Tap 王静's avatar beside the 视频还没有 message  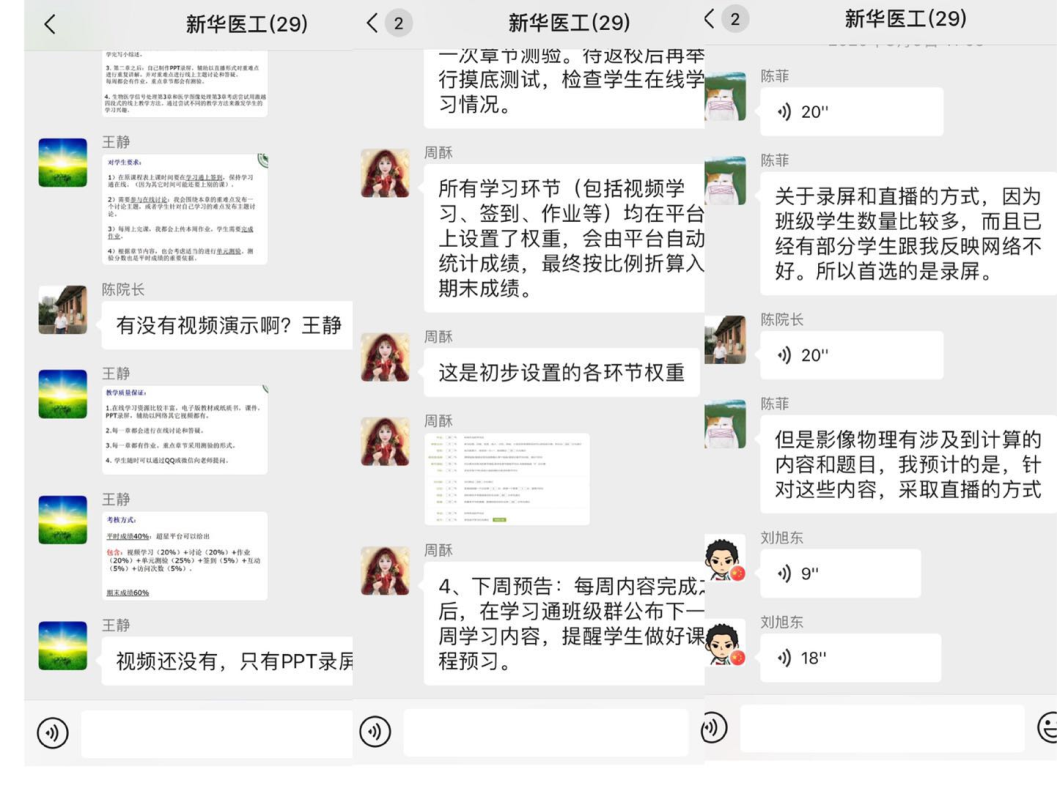[62, 645]
